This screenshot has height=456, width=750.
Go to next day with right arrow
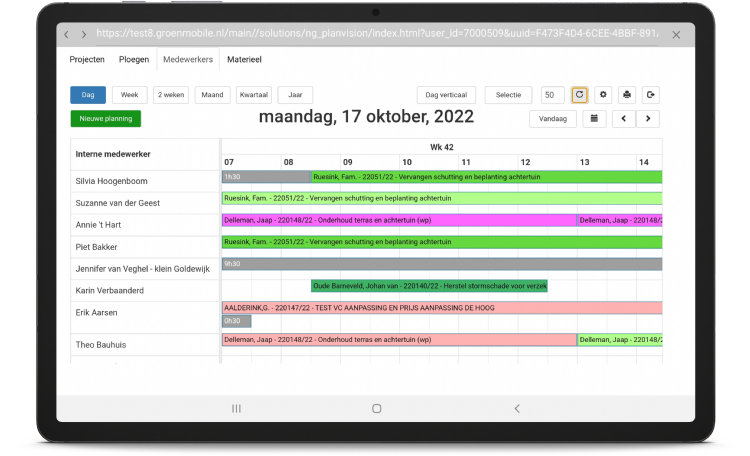point(648,118)
